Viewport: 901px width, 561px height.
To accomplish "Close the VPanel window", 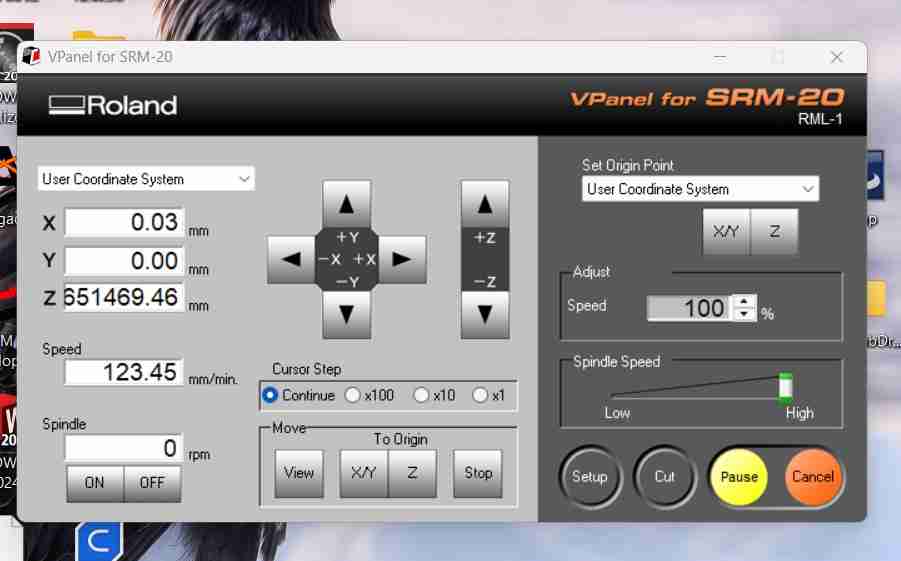I will (x=837, y=56).
